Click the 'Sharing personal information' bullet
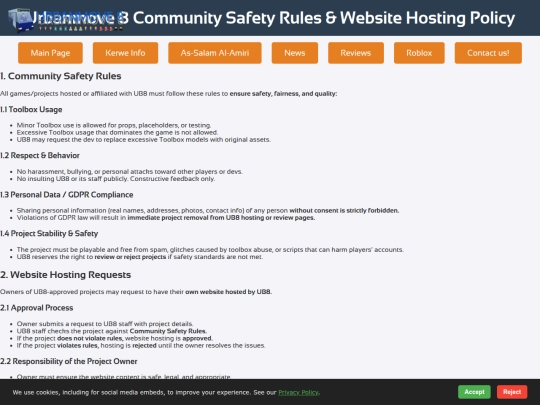Viewport: 540px width, 405px height. click(208, 210)
